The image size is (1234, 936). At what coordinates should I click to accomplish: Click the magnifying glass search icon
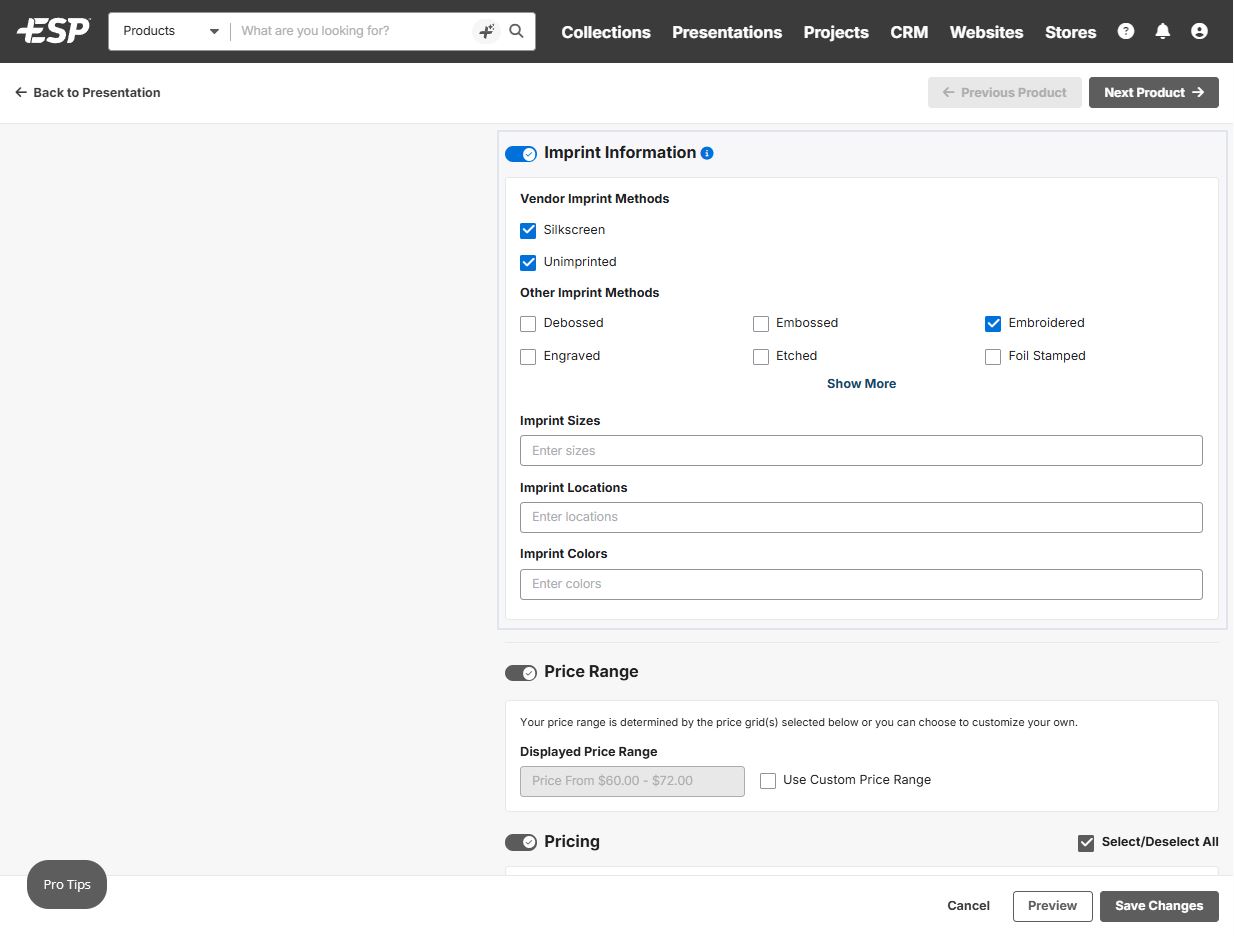(516, 31)
